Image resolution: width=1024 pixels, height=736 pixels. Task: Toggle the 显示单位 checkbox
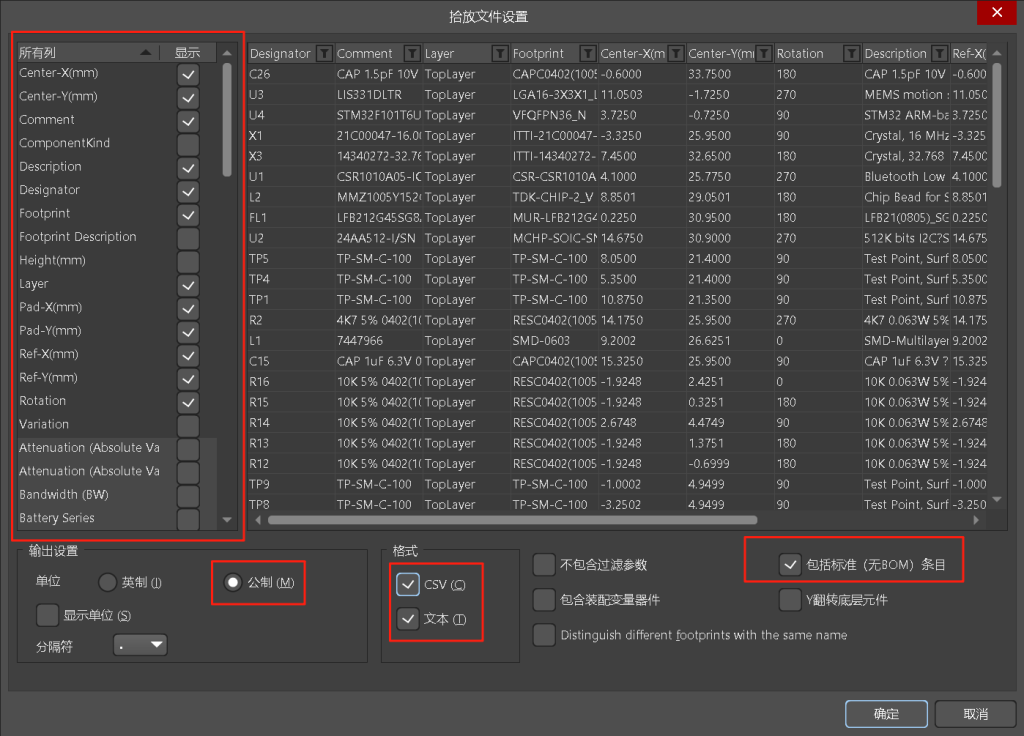(x=47, y=615)
